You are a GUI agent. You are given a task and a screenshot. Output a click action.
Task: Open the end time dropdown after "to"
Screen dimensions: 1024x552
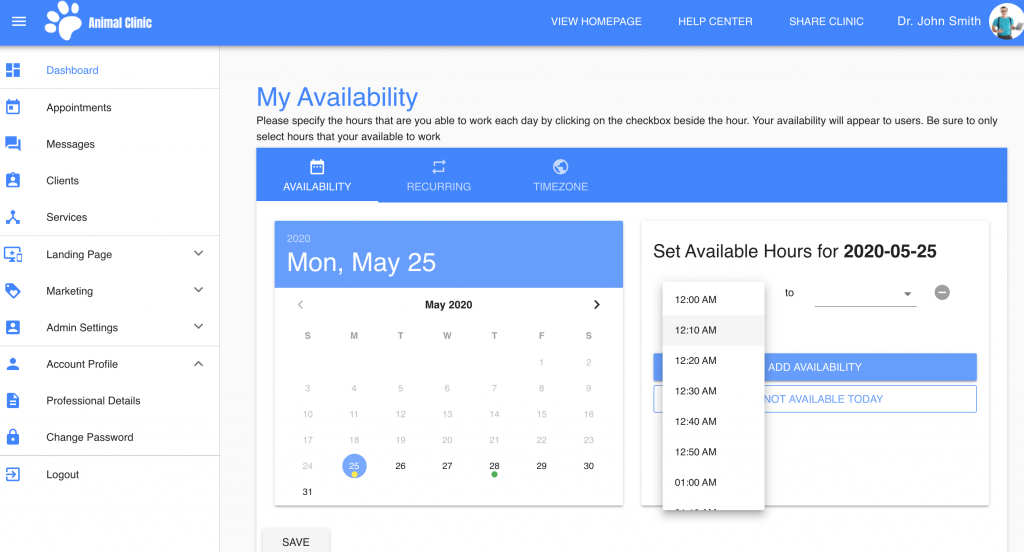tap(865, 294)
